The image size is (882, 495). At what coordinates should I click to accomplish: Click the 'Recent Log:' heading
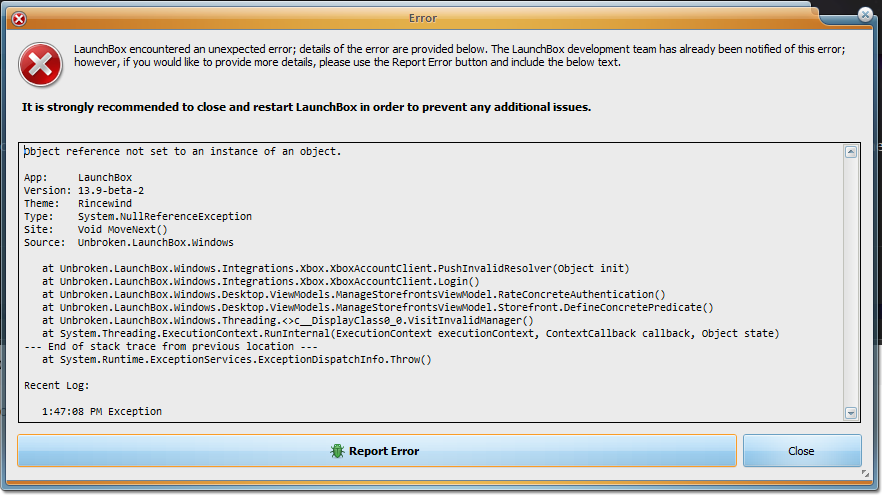[56, 385]
